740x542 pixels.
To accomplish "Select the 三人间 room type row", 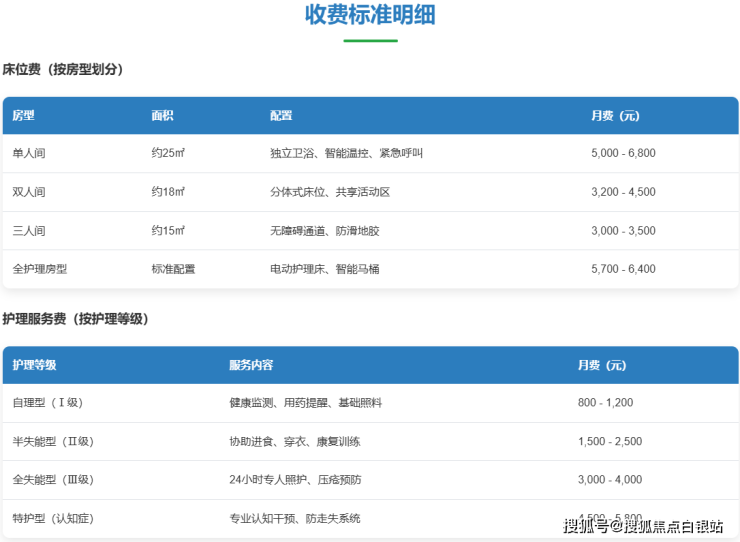I will pos(29,231).
